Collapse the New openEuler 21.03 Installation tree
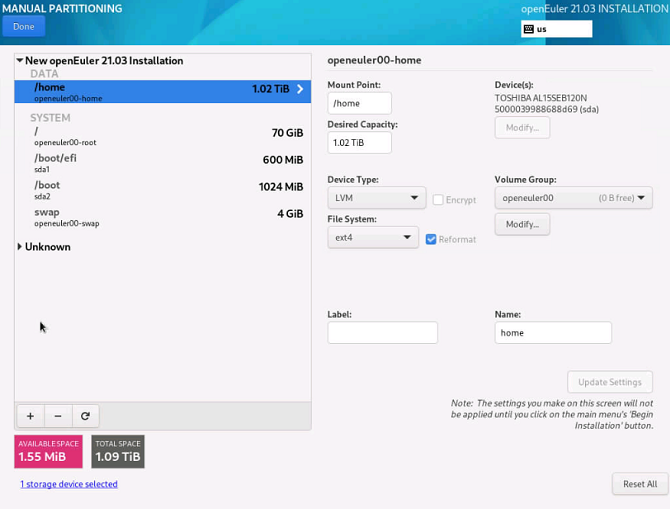 pos(20,61)
